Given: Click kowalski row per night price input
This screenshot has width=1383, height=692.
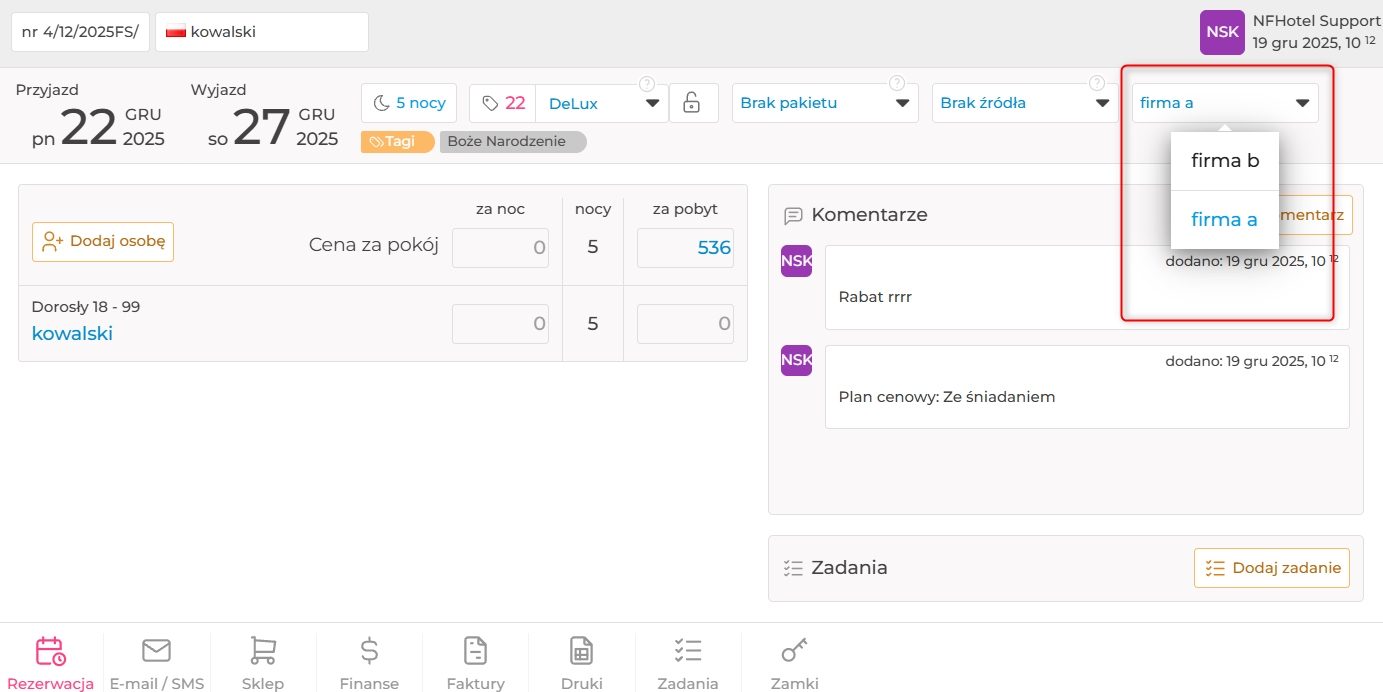Looking at the screenshot, I should pos(500,324).
